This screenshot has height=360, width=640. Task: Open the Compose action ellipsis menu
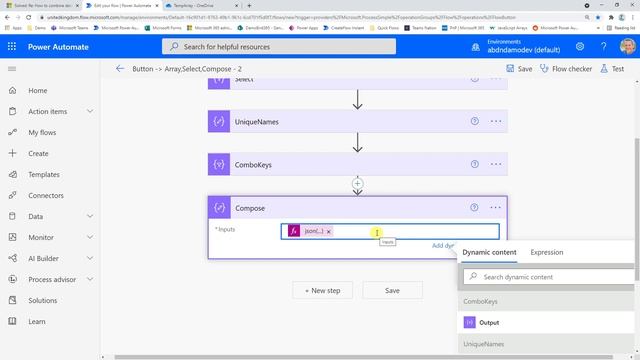[x=495, y=207]
